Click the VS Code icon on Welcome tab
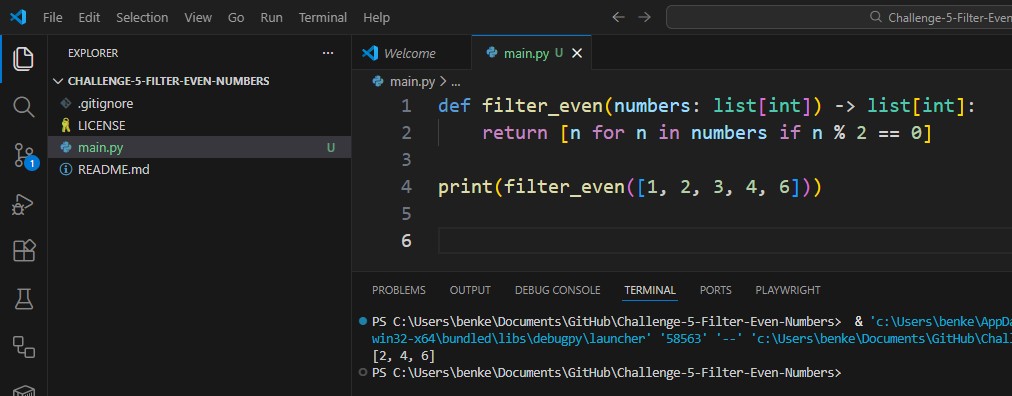 370,54
